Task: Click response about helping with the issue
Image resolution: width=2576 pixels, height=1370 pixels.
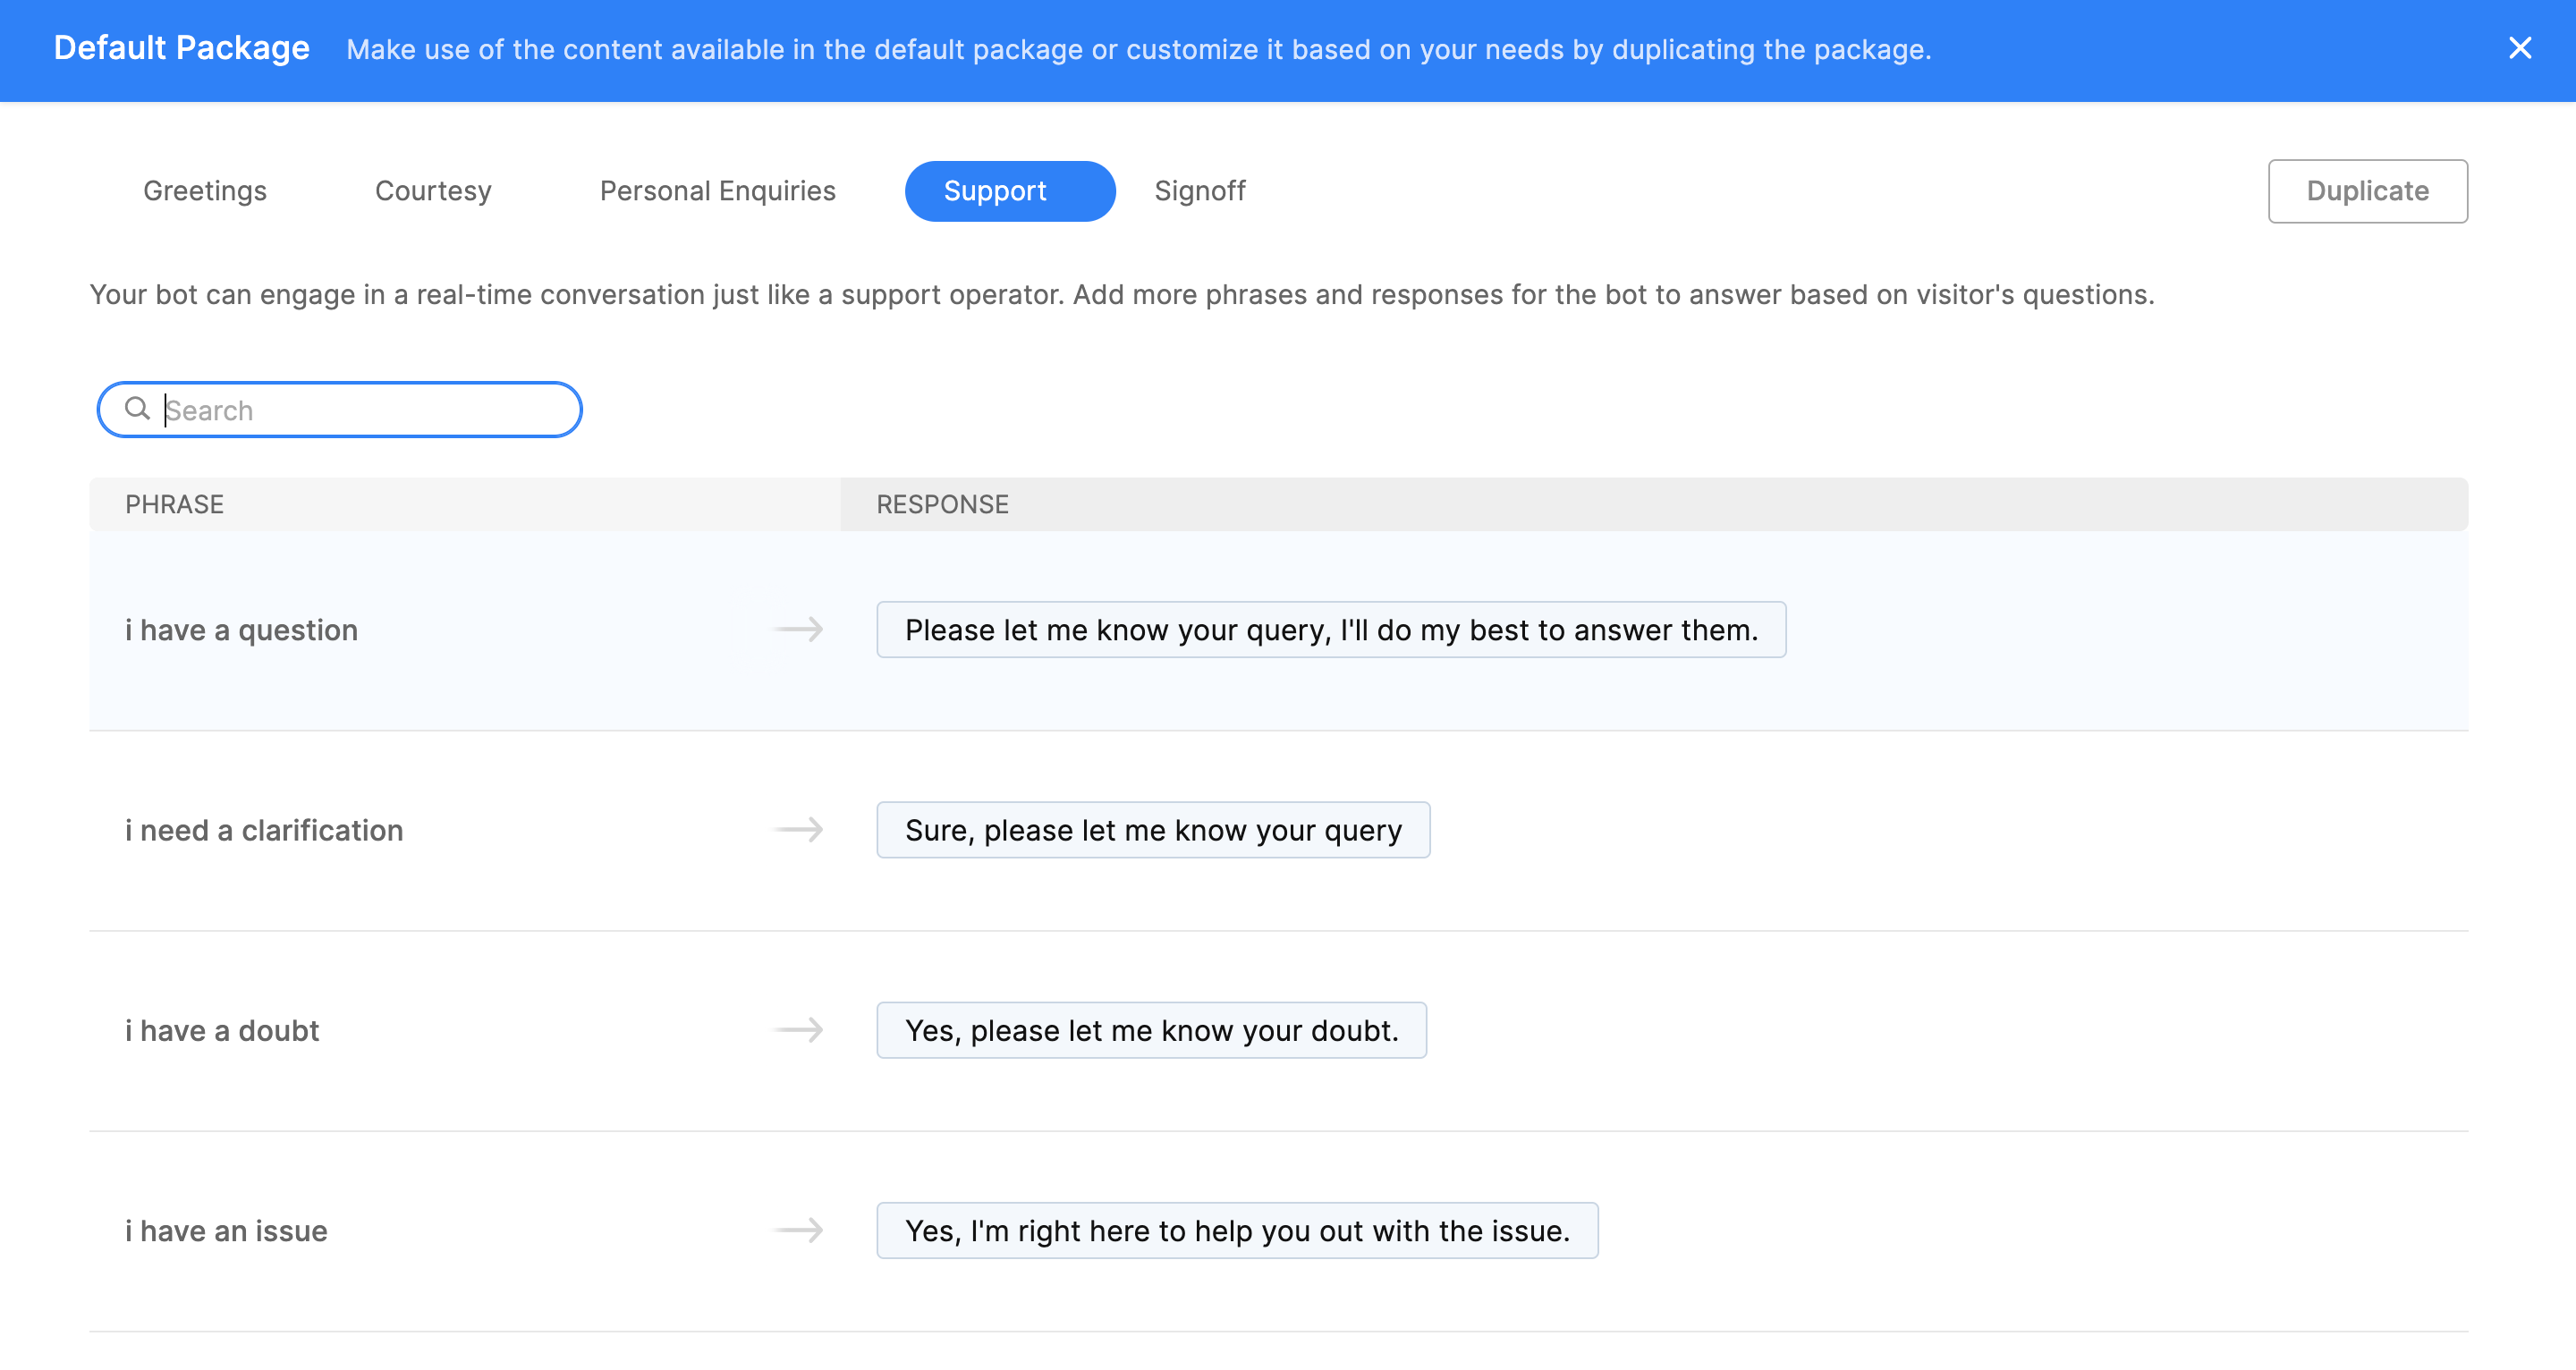Action: tap(1236, 1230)
